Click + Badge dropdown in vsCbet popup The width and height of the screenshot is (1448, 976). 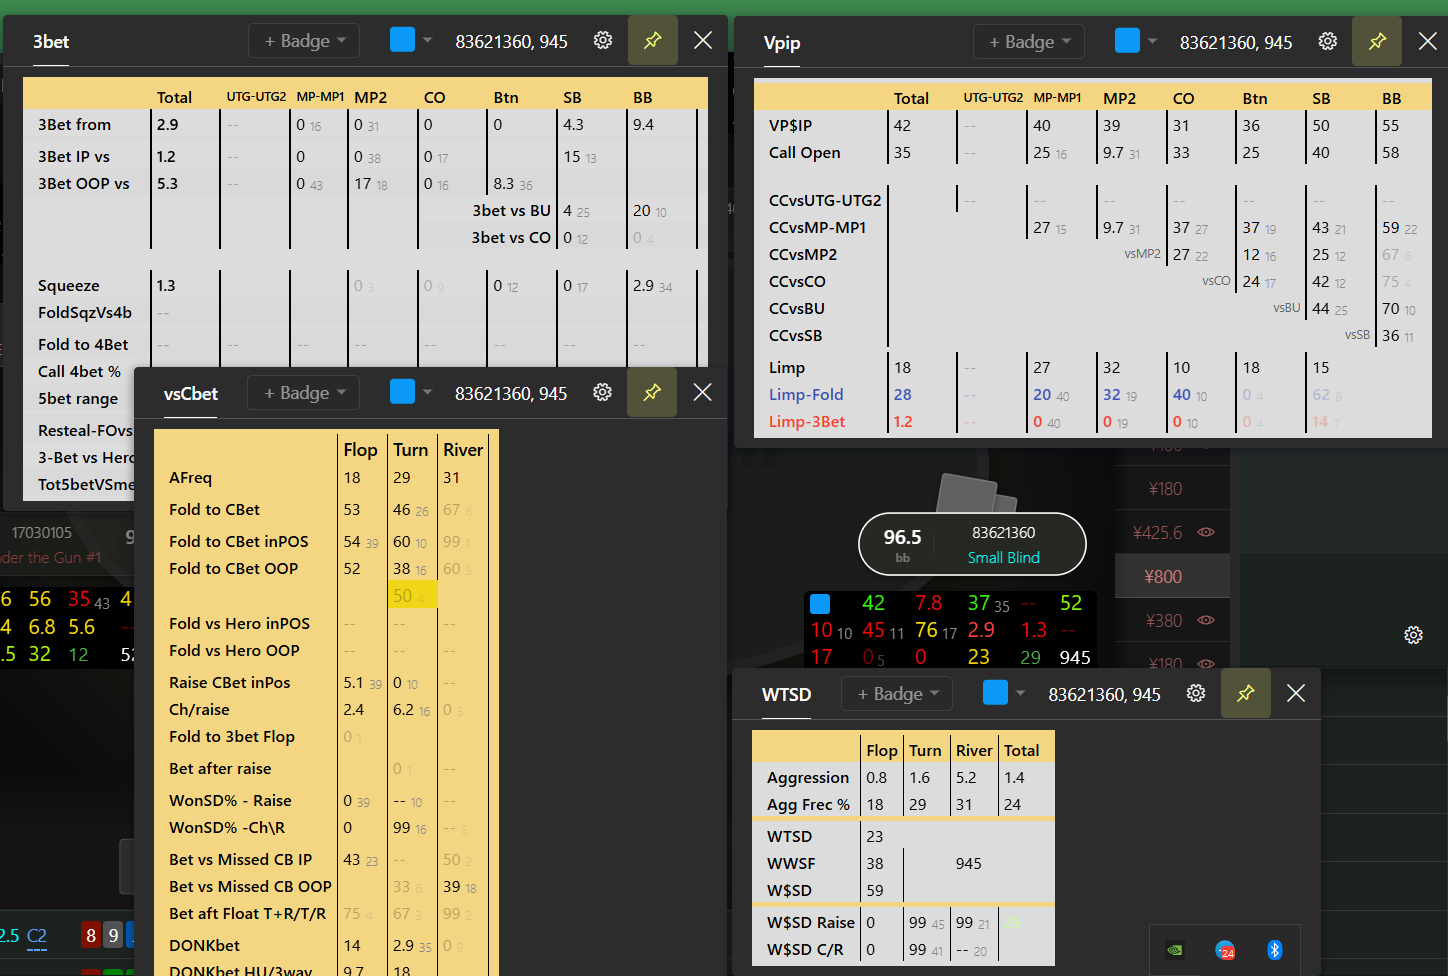304,392
